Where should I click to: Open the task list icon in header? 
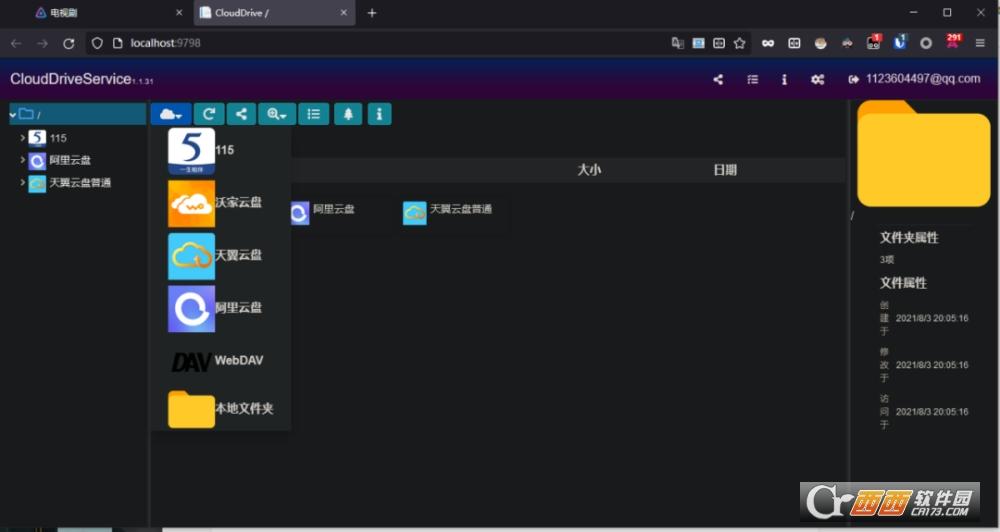pos(753,79)
